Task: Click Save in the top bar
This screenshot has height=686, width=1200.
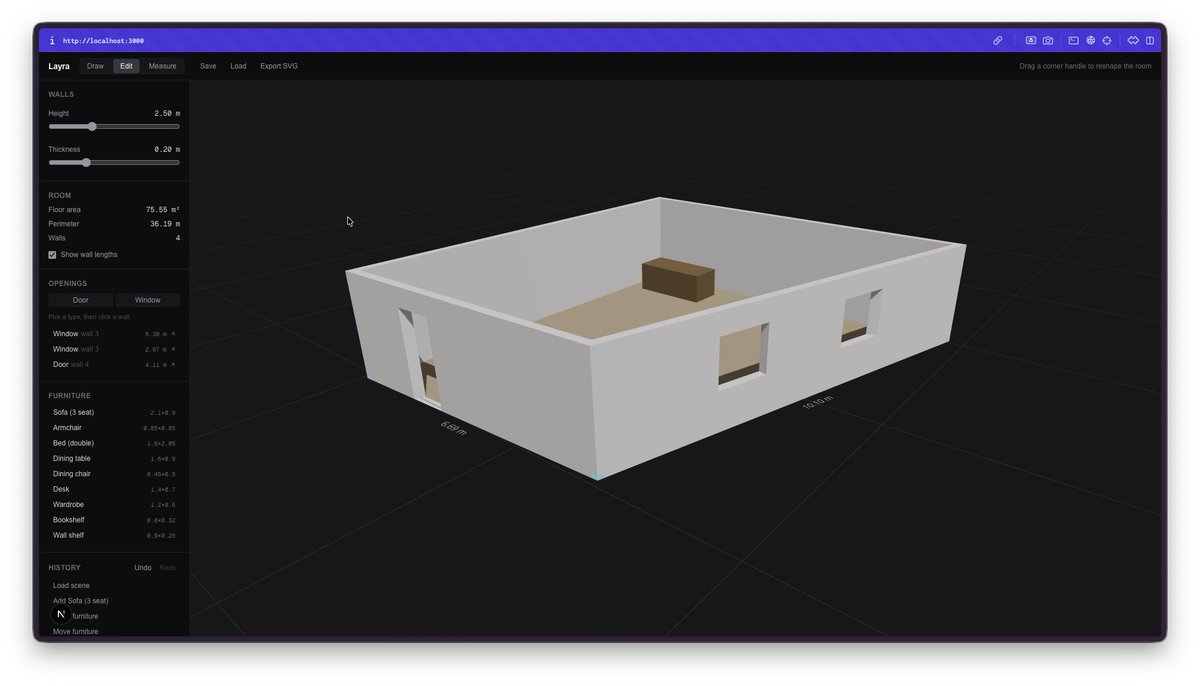Action: [x=208, y=66]
